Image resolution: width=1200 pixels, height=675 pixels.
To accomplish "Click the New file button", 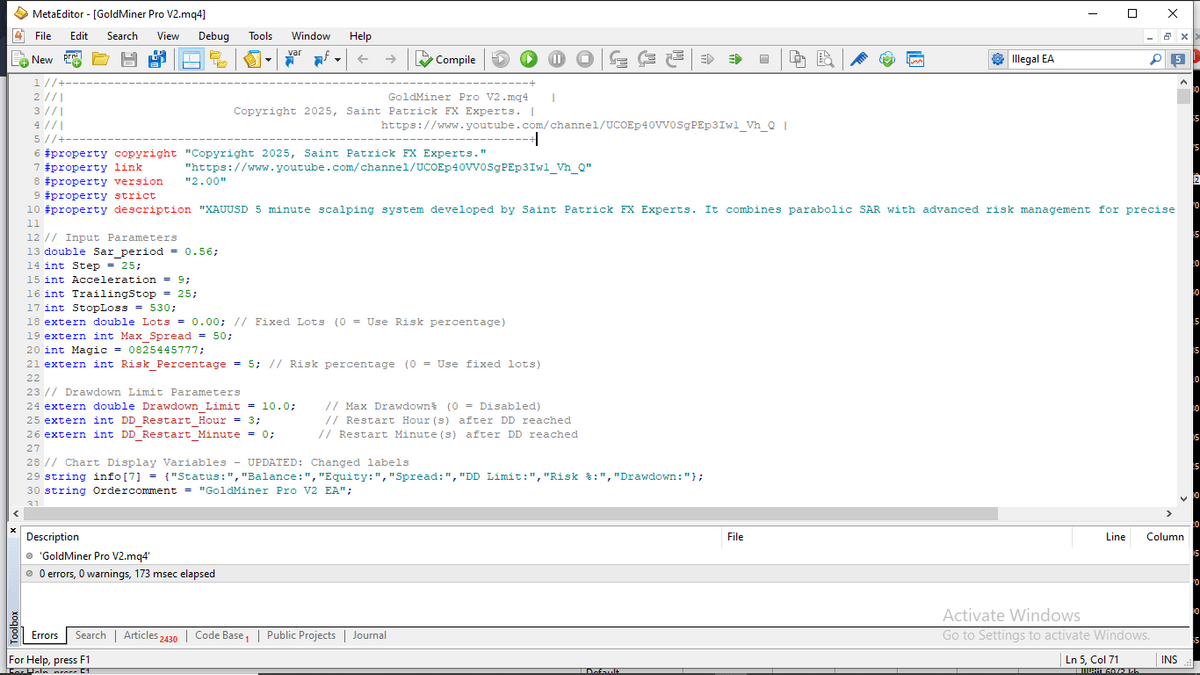I will [31, 59].
